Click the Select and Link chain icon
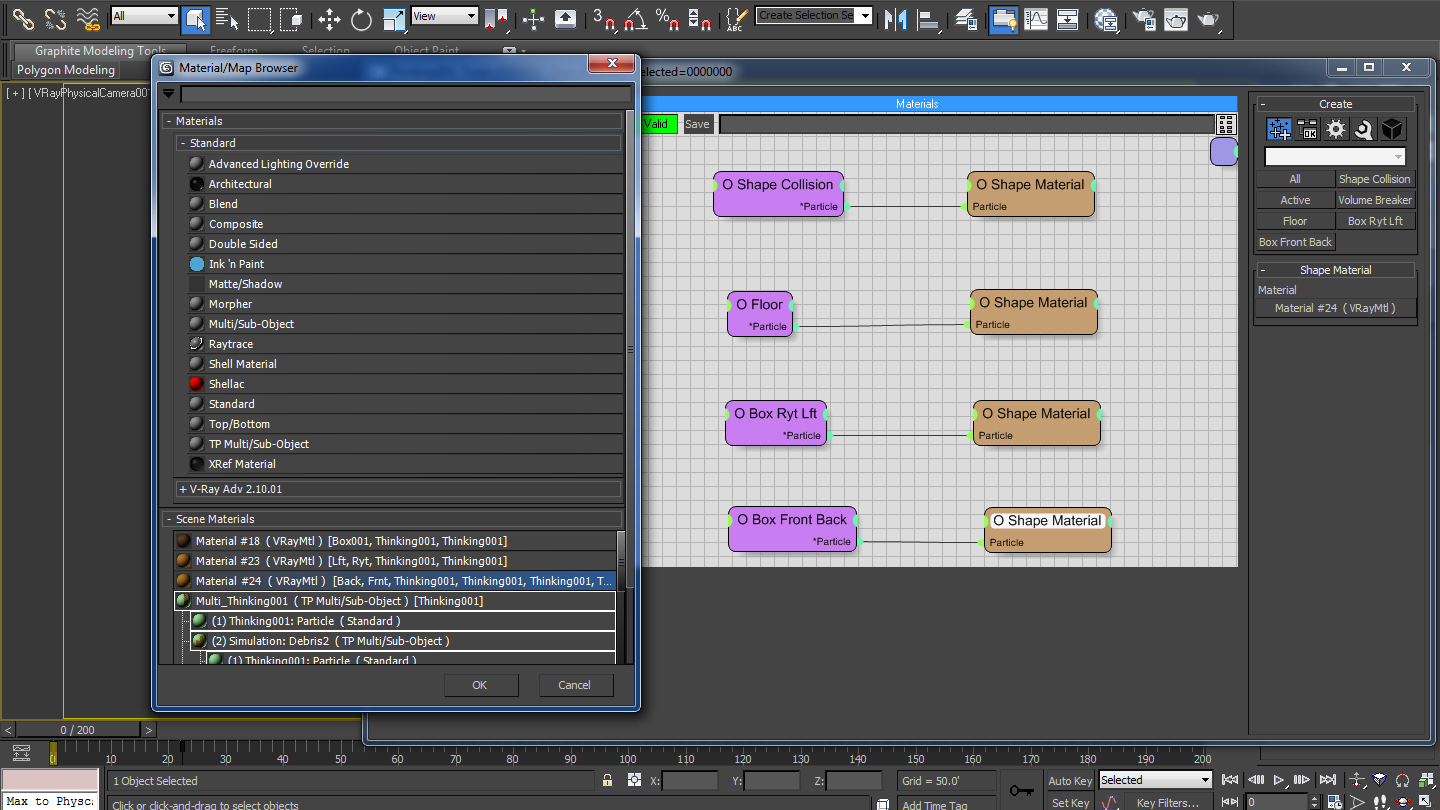Viewport: 1440px width, 810px height. 23,18
